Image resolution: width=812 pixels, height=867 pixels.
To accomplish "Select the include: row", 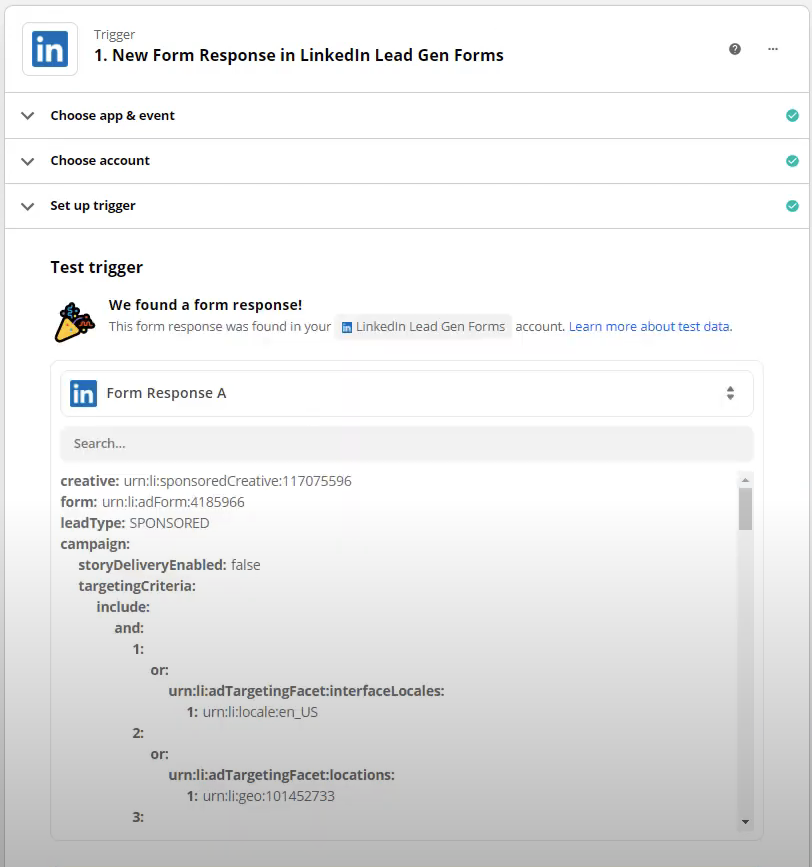I will pyautogui.click(x=123, y=607).
